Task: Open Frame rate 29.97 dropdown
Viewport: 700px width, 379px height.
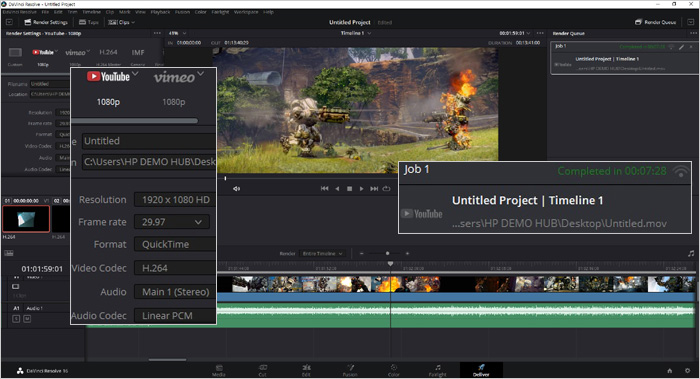Action: coord(172,222)
